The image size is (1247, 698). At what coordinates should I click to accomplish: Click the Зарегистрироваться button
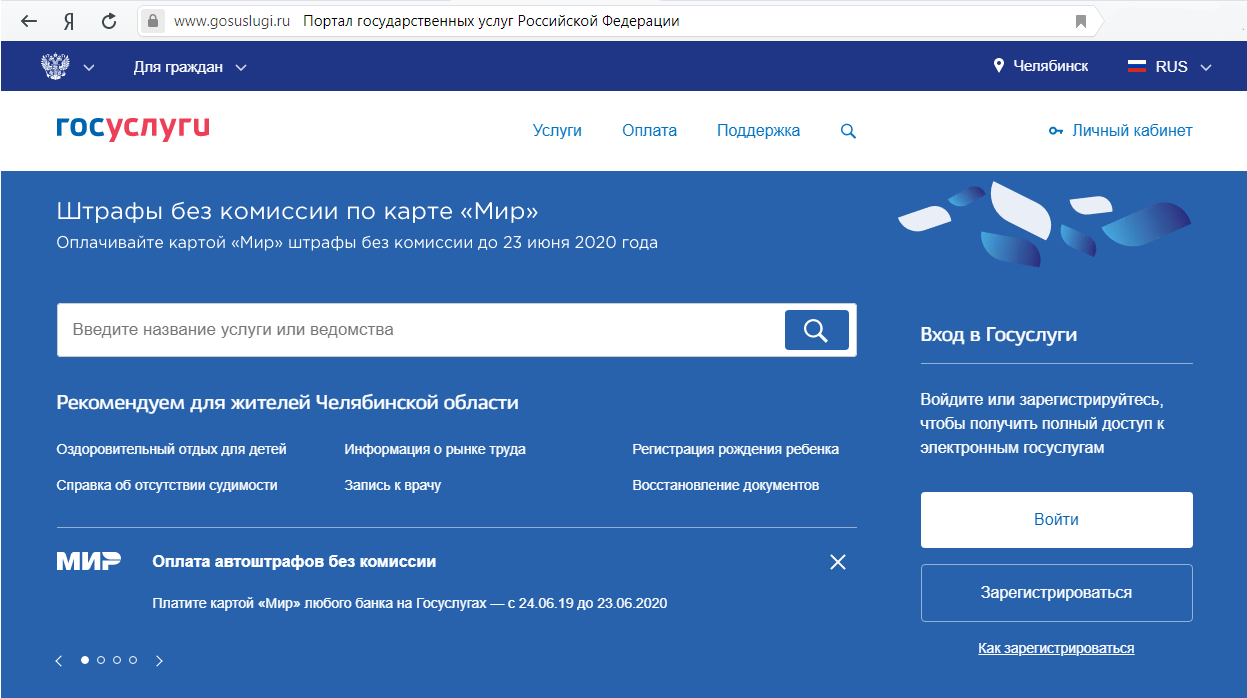[x=1056, y=593]
